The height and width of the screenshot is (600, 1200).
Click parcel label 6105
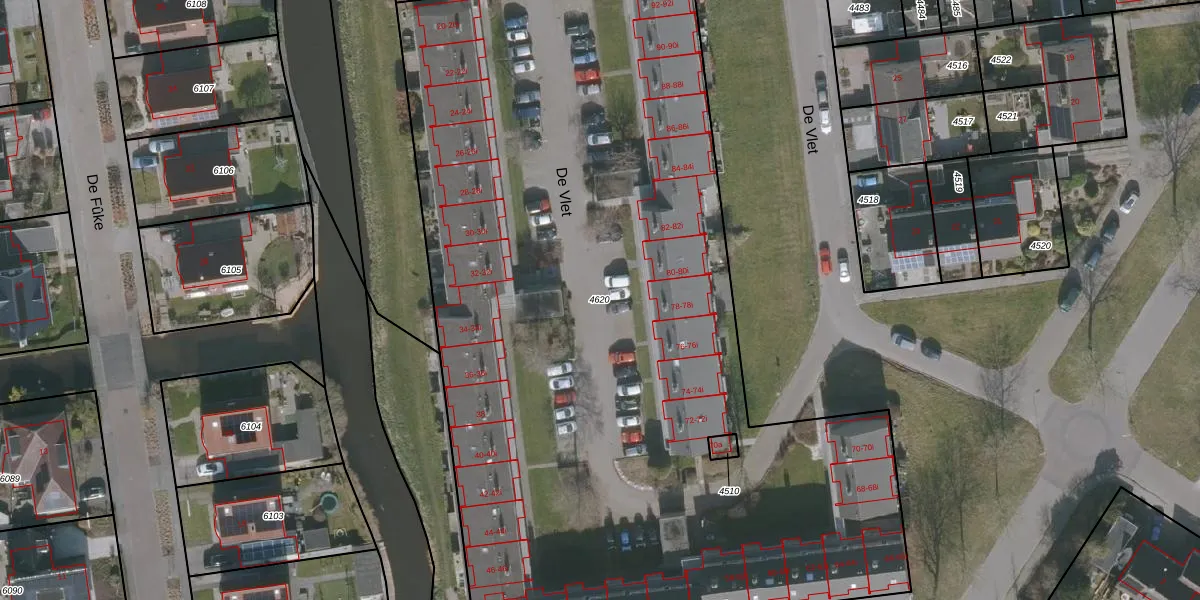point(232,270)
